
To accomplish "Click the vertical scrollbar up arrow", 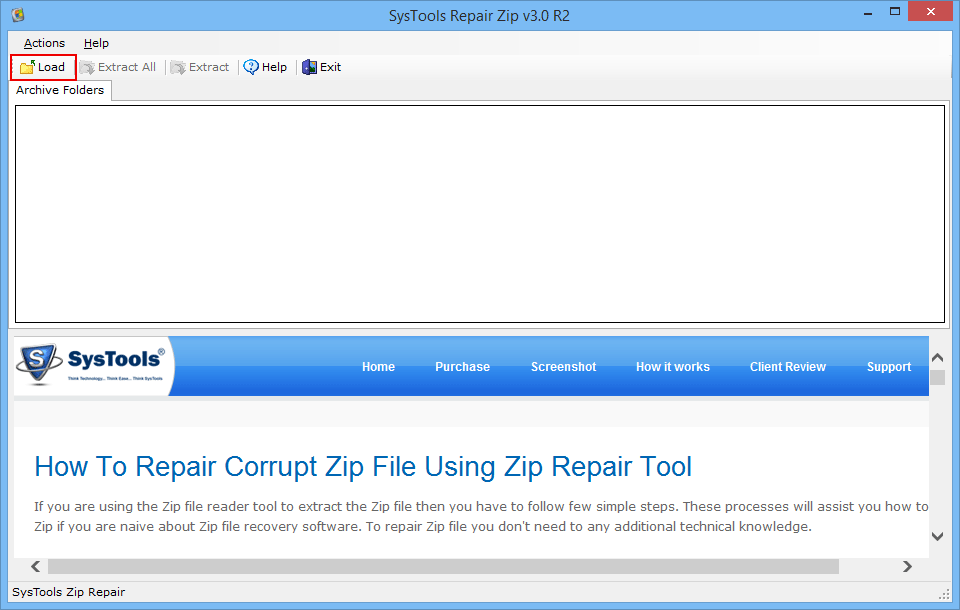I will click(937, 357).
